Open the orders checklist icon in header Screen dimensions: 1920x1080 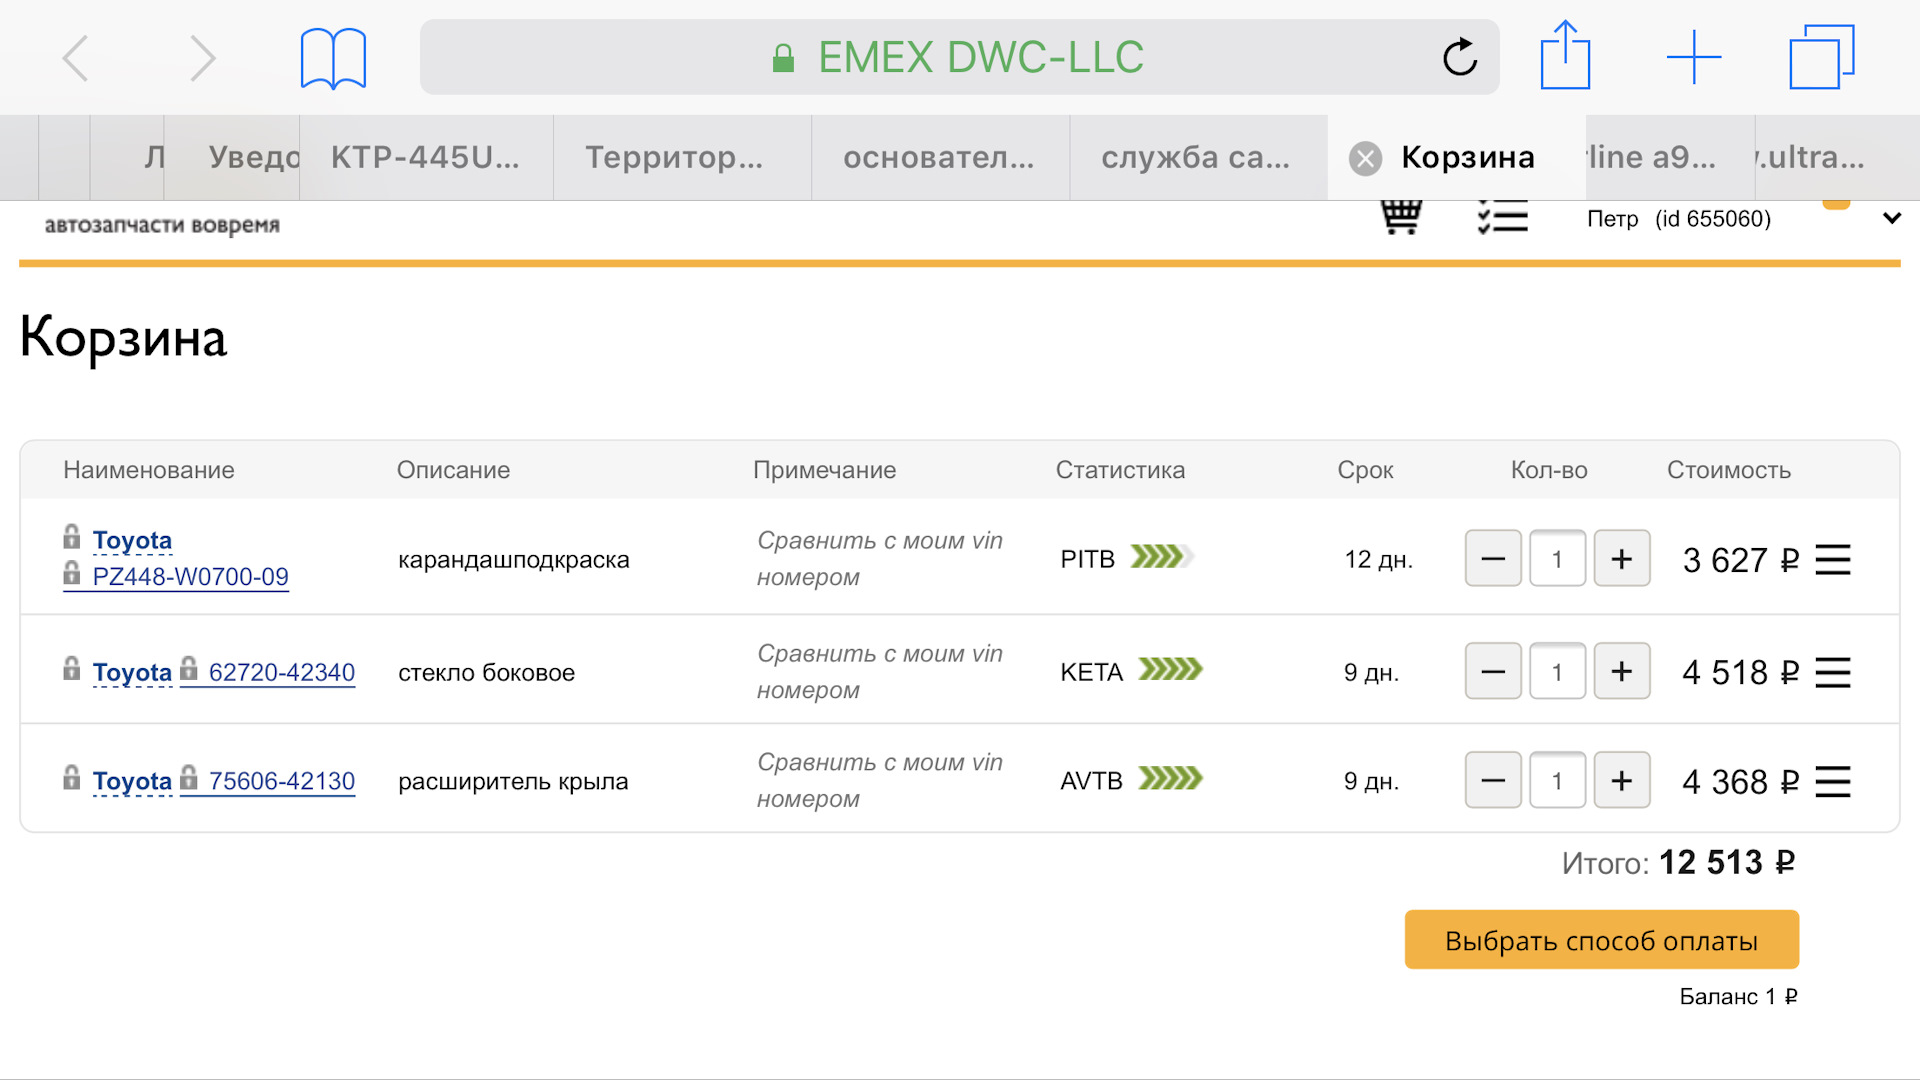[1502, 217]
